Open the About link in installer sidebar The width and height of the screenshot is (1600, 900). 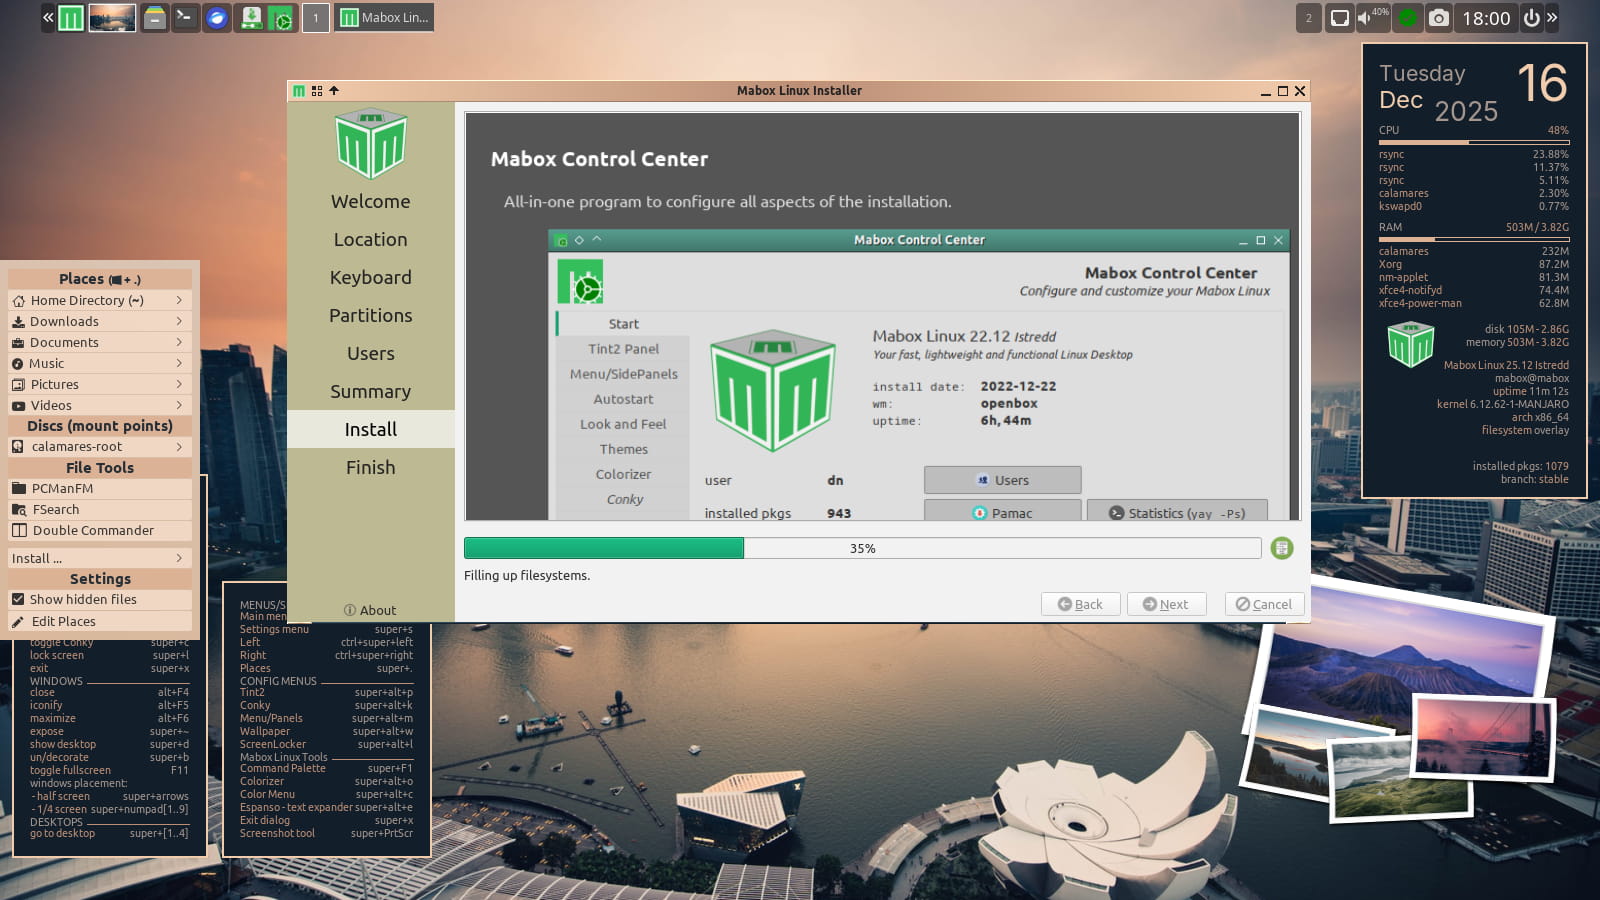point(370,610)
